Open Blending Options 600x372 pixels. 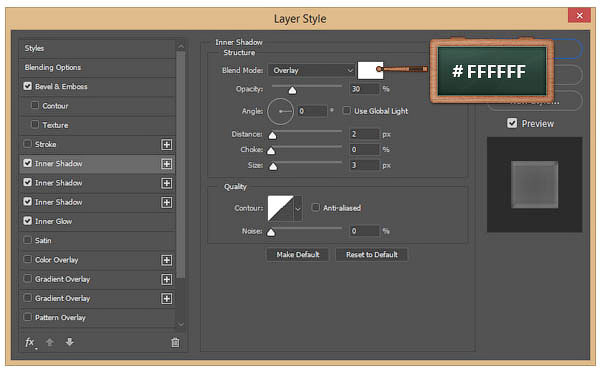point(97,68)
